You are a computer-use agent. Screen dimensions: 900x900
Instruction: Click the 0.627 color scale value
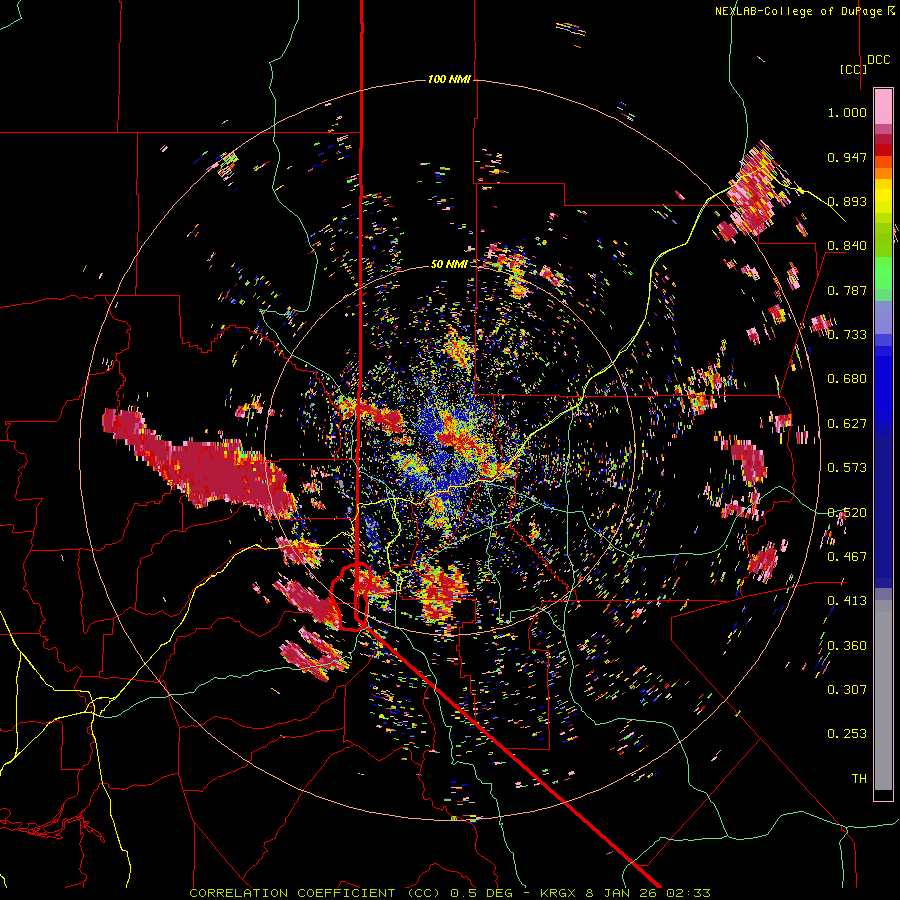[847, 424]
